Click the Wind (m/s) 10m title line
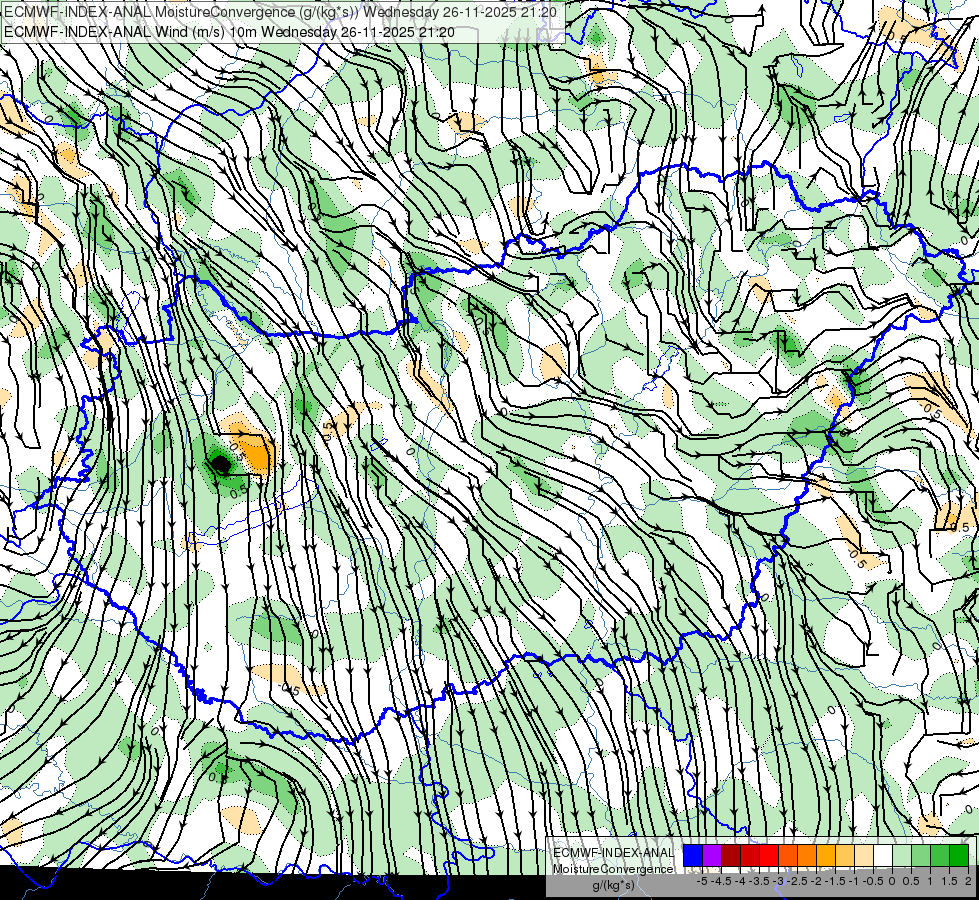 pyautogui.click(x=229, y=32)
